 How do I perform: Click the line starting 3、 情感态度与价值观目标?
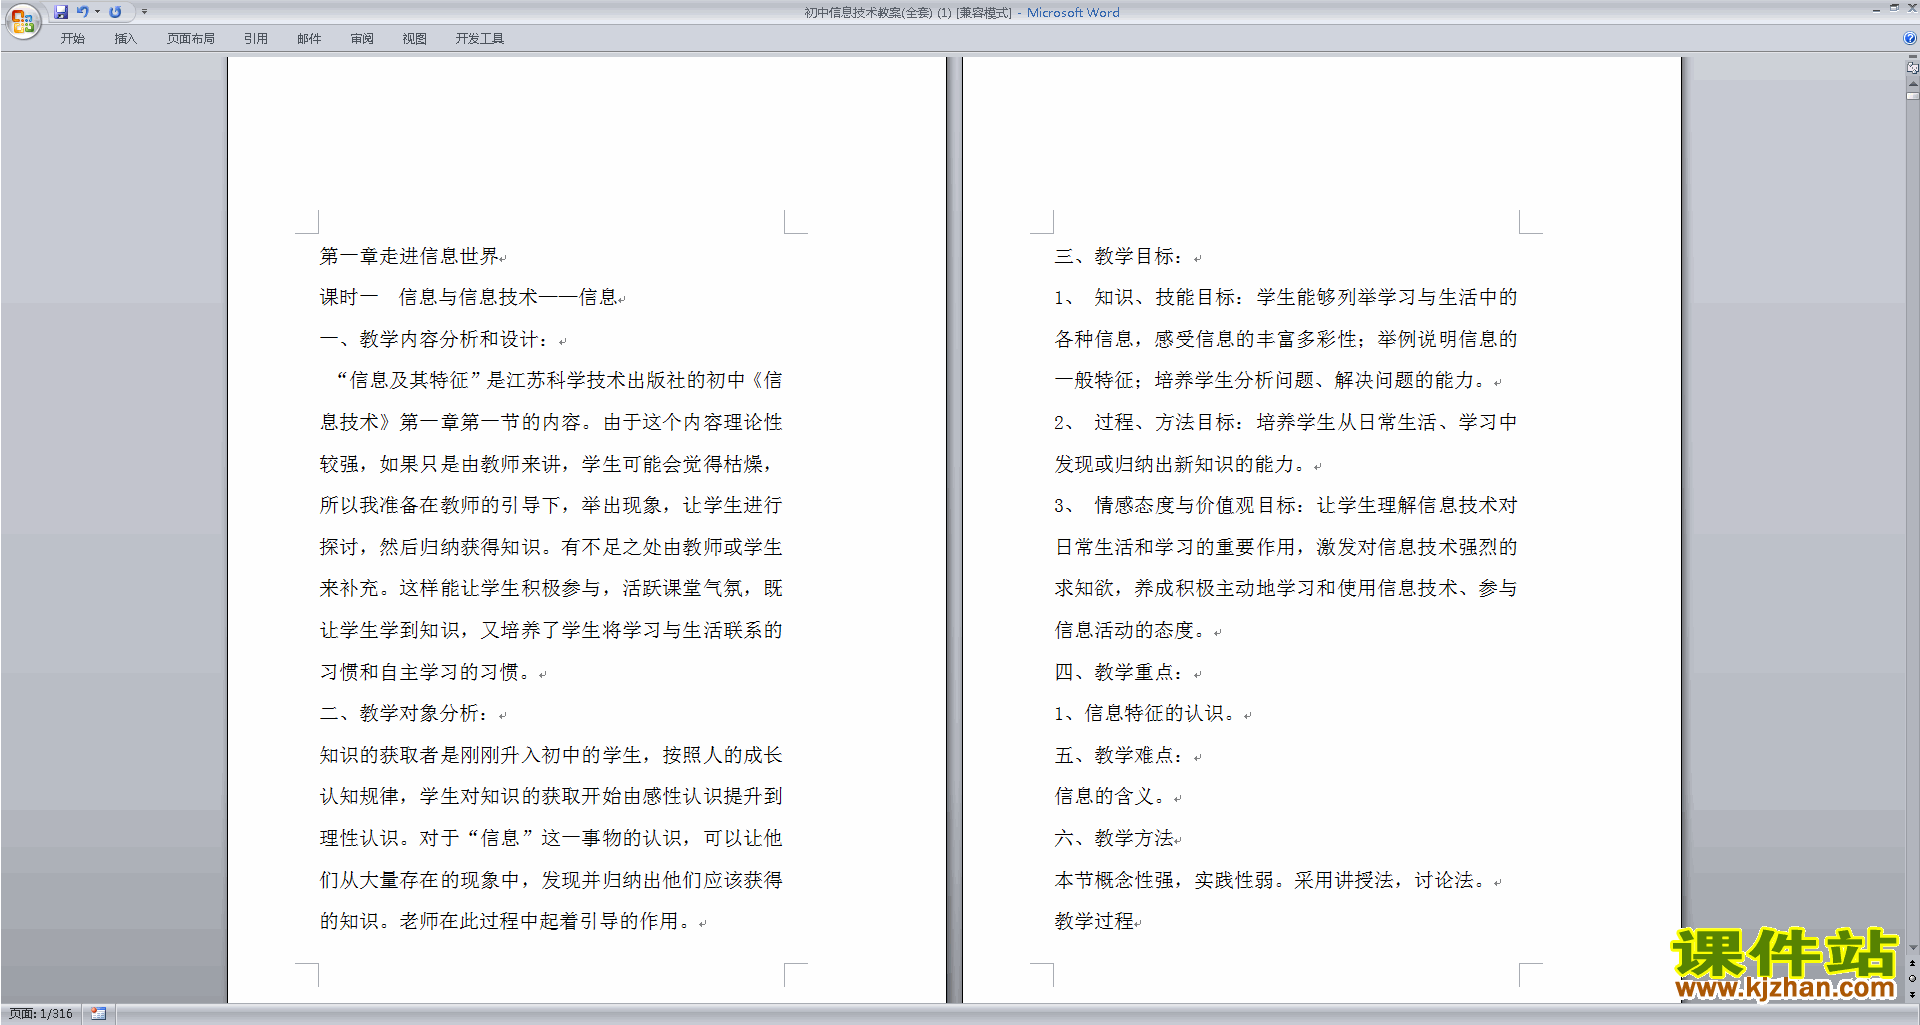tap(1286, 505)
